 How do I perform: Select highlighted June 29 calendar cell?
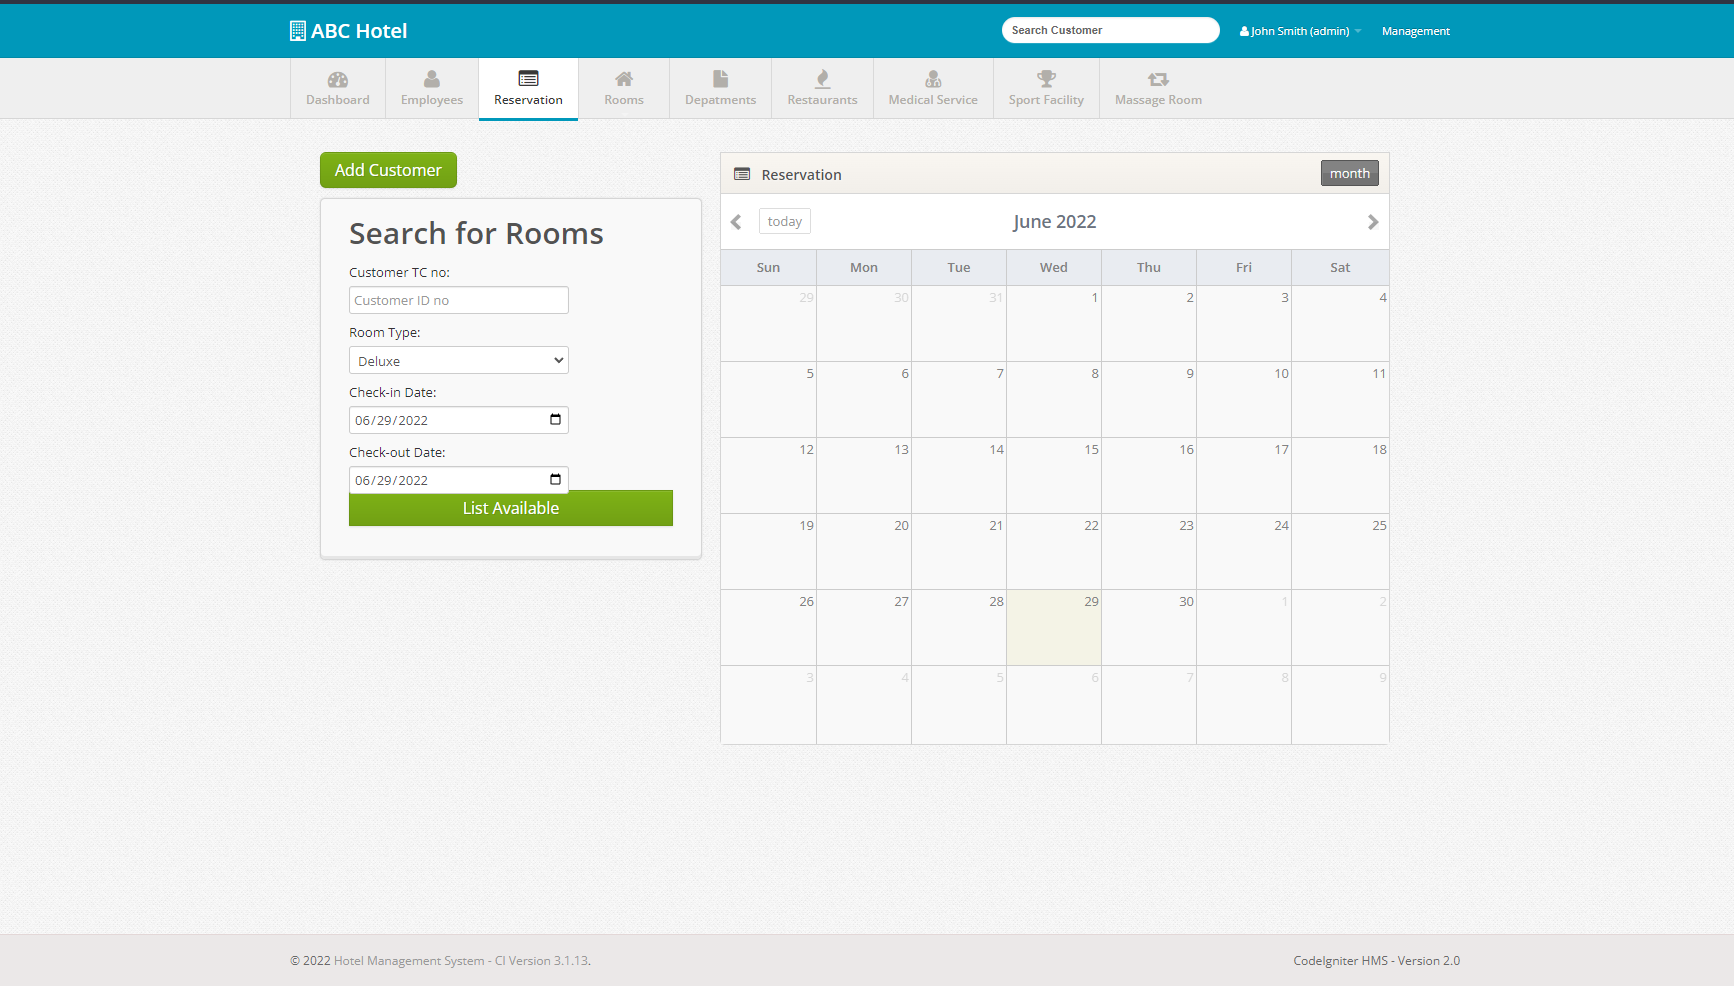pos(1054,628)
